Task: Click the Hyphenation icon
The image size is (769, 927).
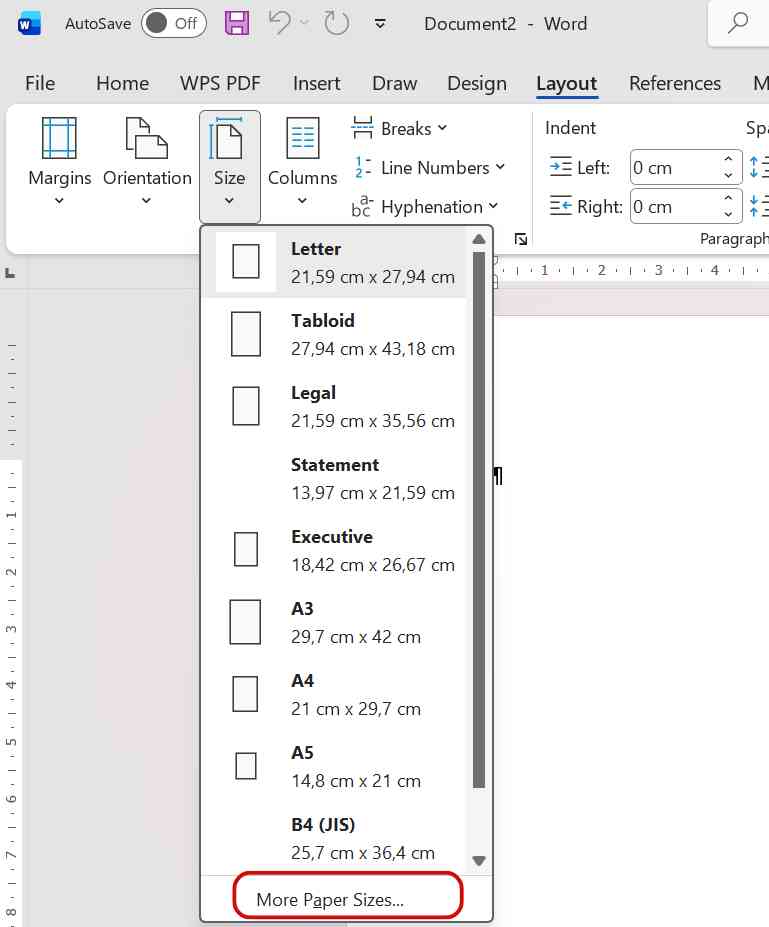Action: [x=362, y=206]
